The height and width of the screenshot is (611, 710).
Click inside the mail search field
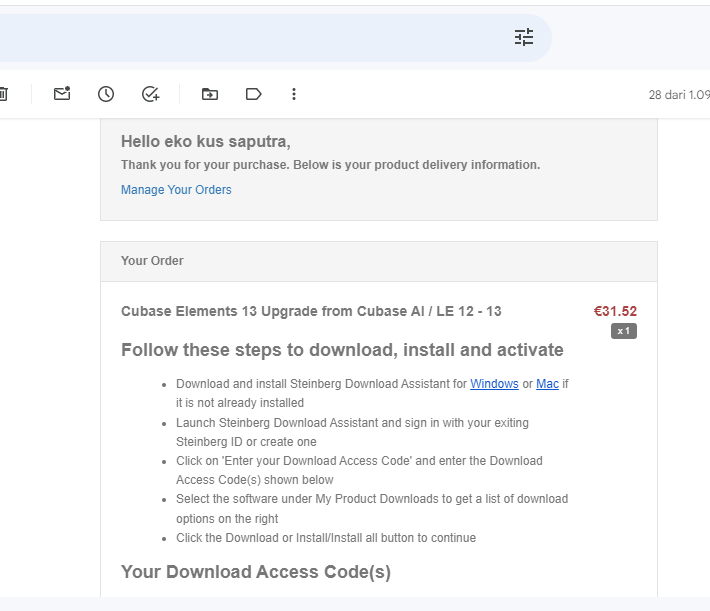(250, 38)
